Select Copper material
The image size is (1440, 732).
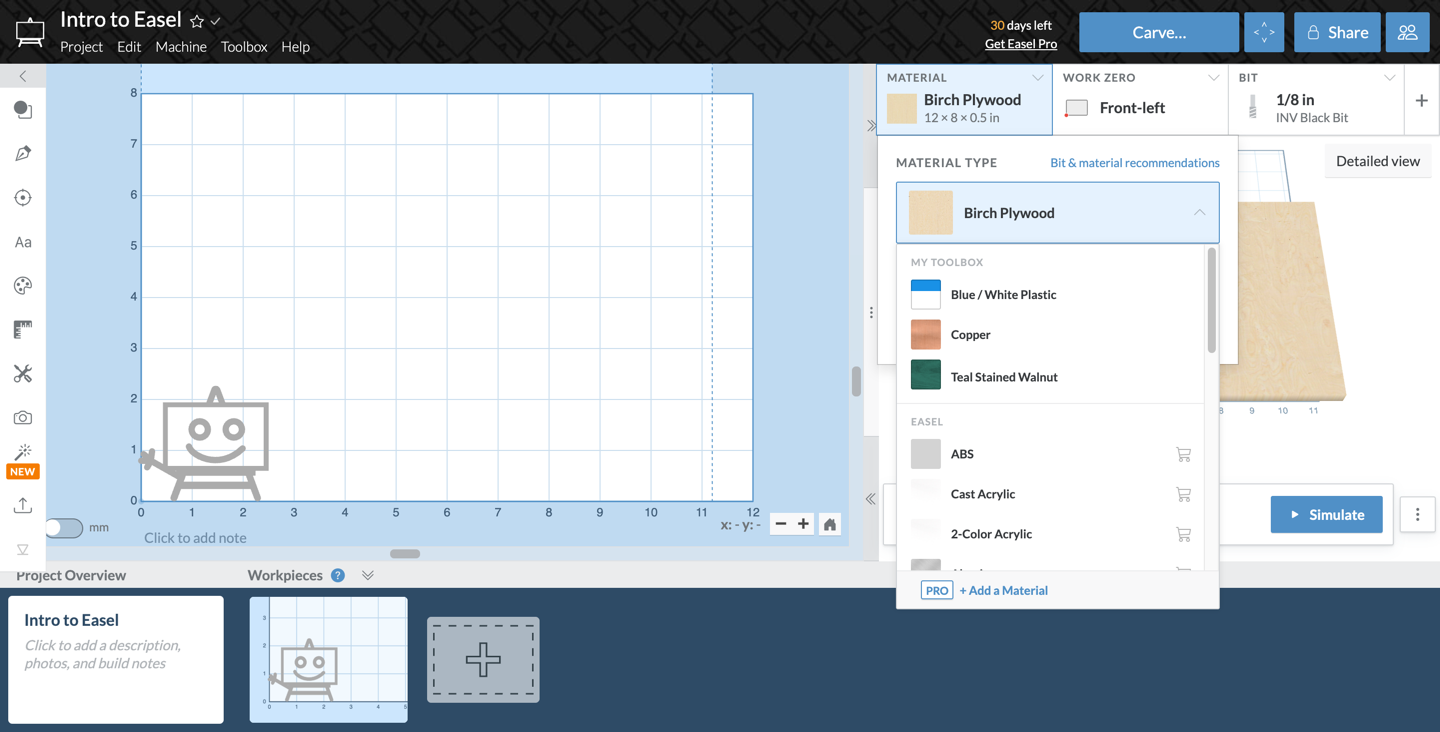[1050, 335]
